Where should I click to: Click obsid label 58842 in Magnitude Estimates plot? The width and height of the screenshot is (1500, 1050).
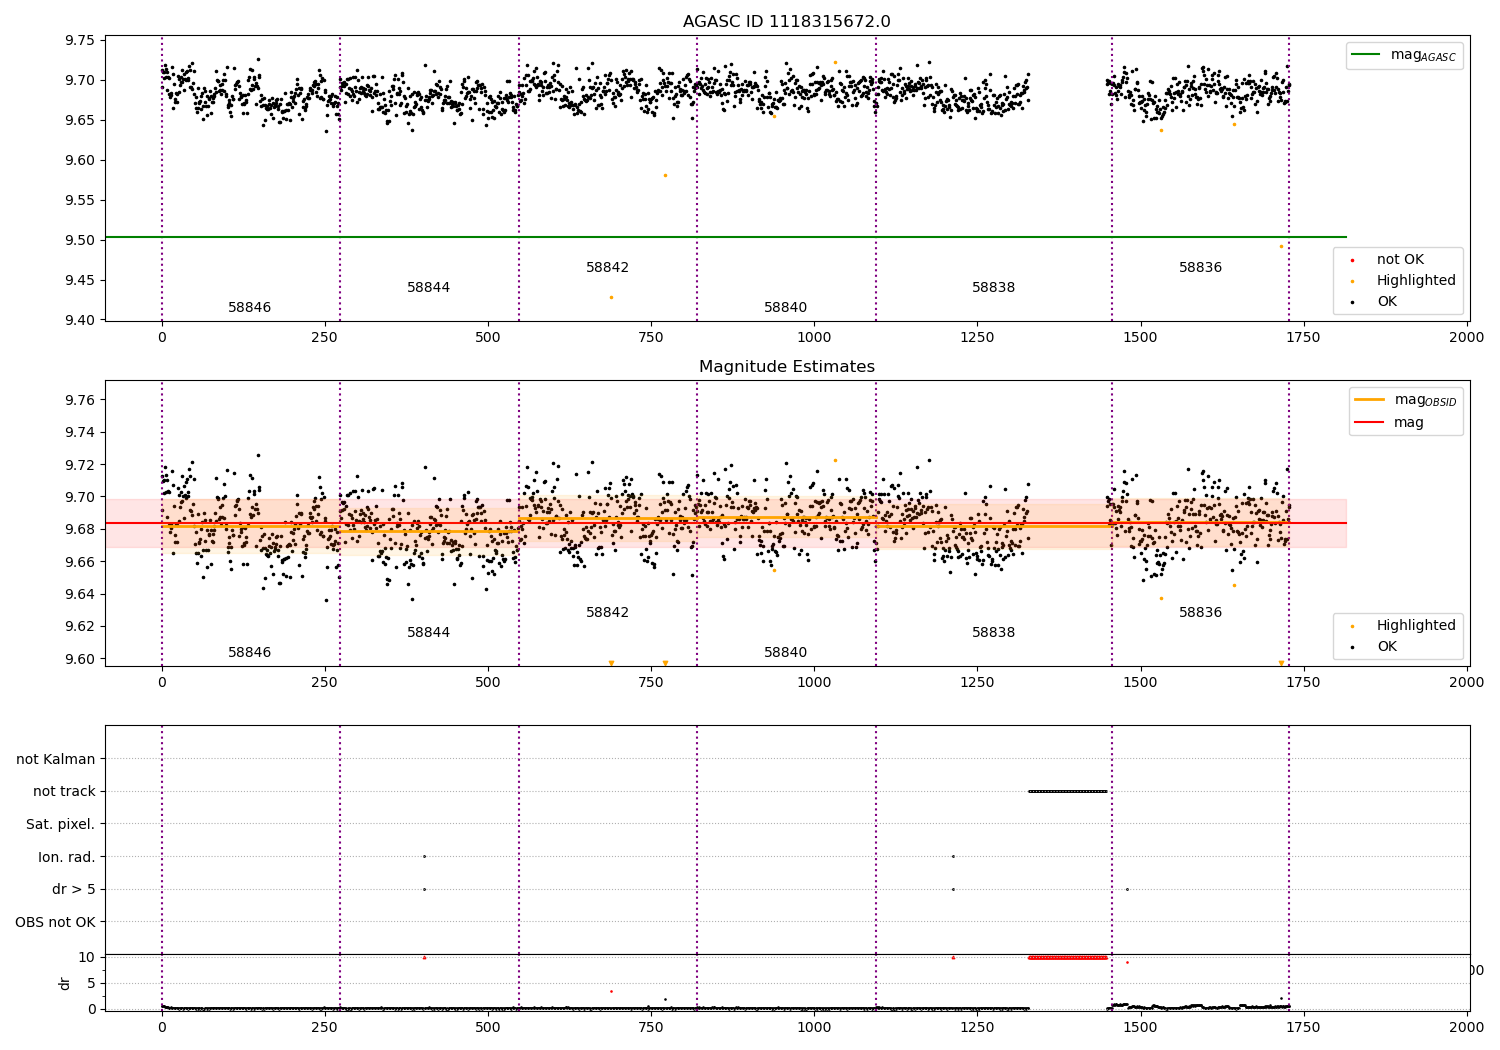608,613
